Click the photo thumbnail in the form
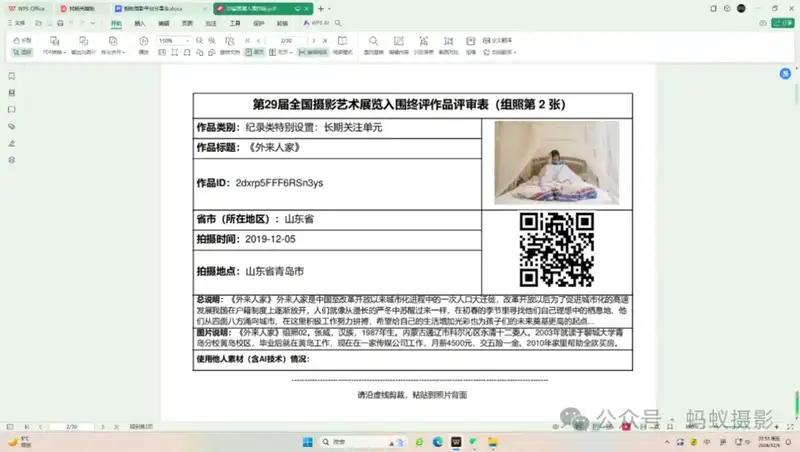 557,163
